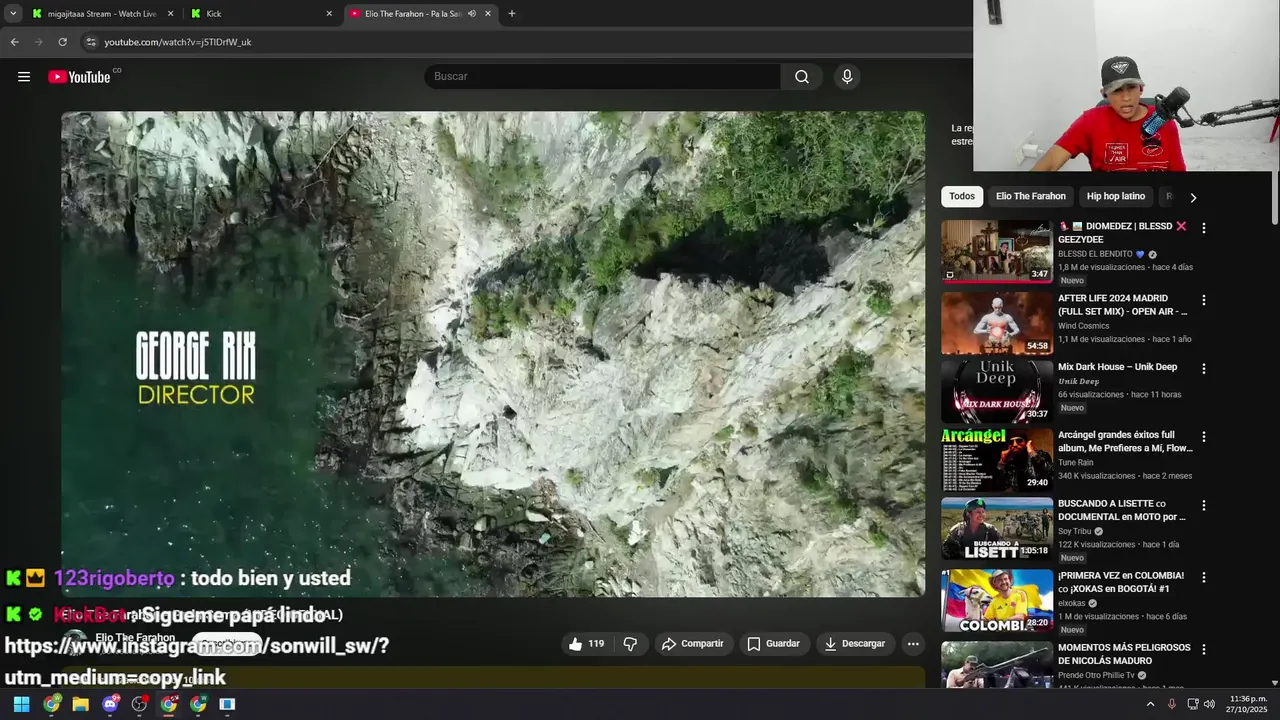This screenshot has width=1280, height=720.
Task: Close the Kick tab
Action: point(329,14)
